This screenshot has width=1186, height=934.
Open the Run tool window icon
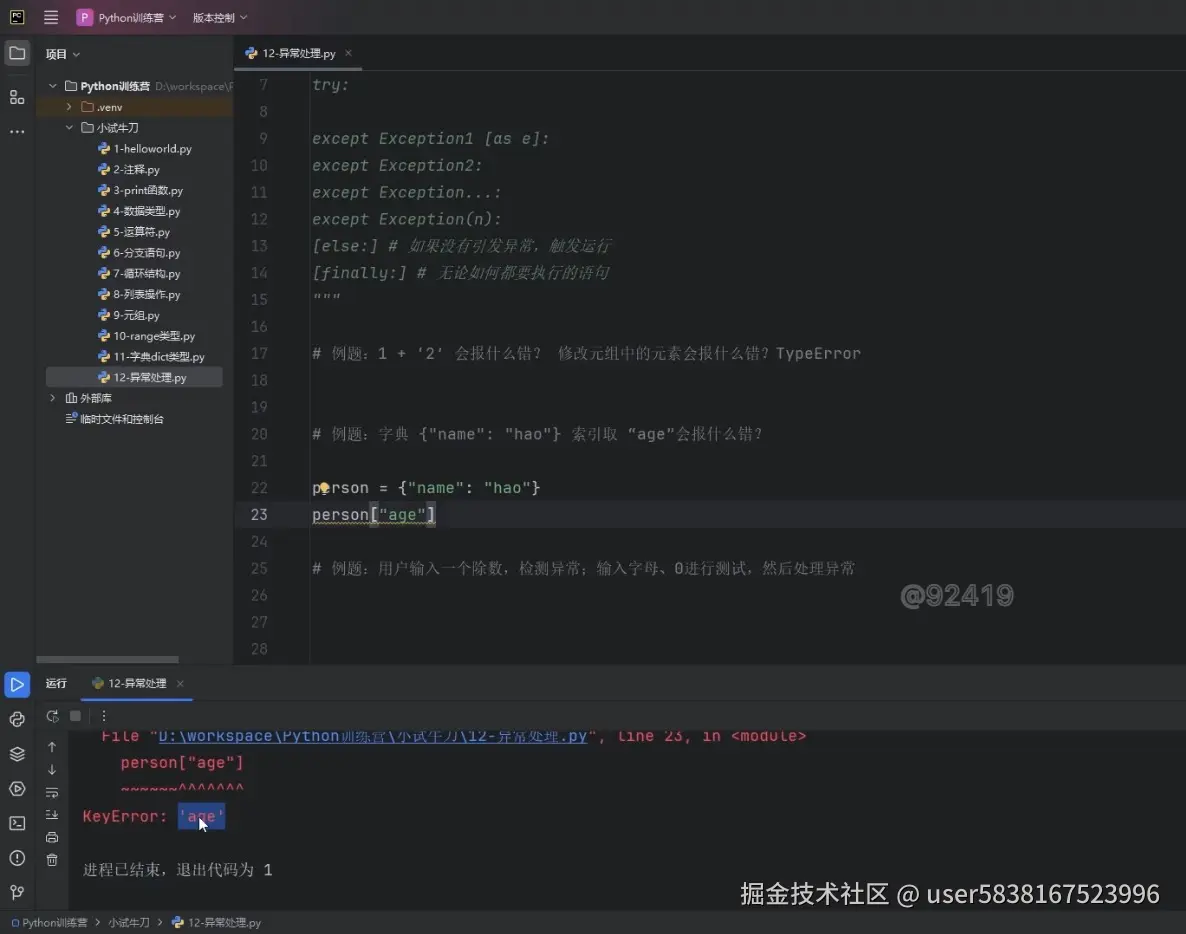17,684
